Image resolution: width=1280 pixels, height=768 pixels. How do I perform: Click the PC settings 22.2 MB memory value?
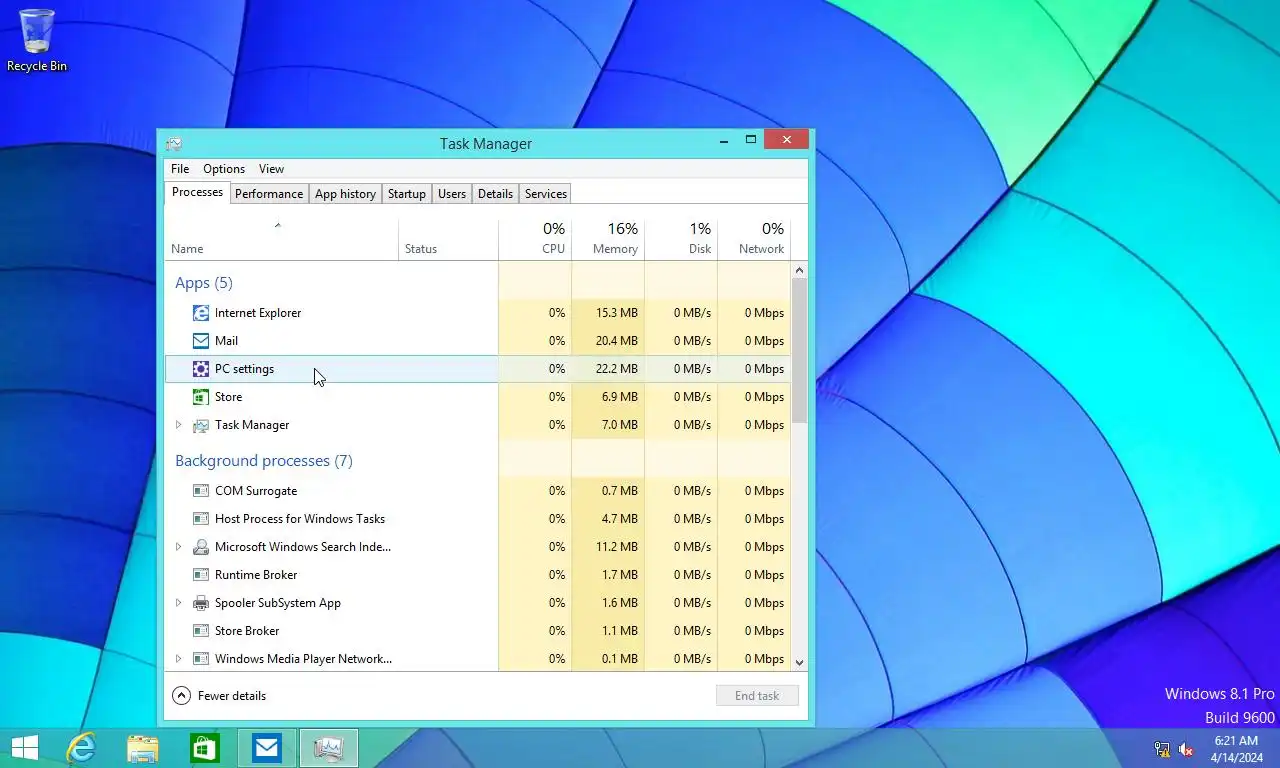coord(616,369)
